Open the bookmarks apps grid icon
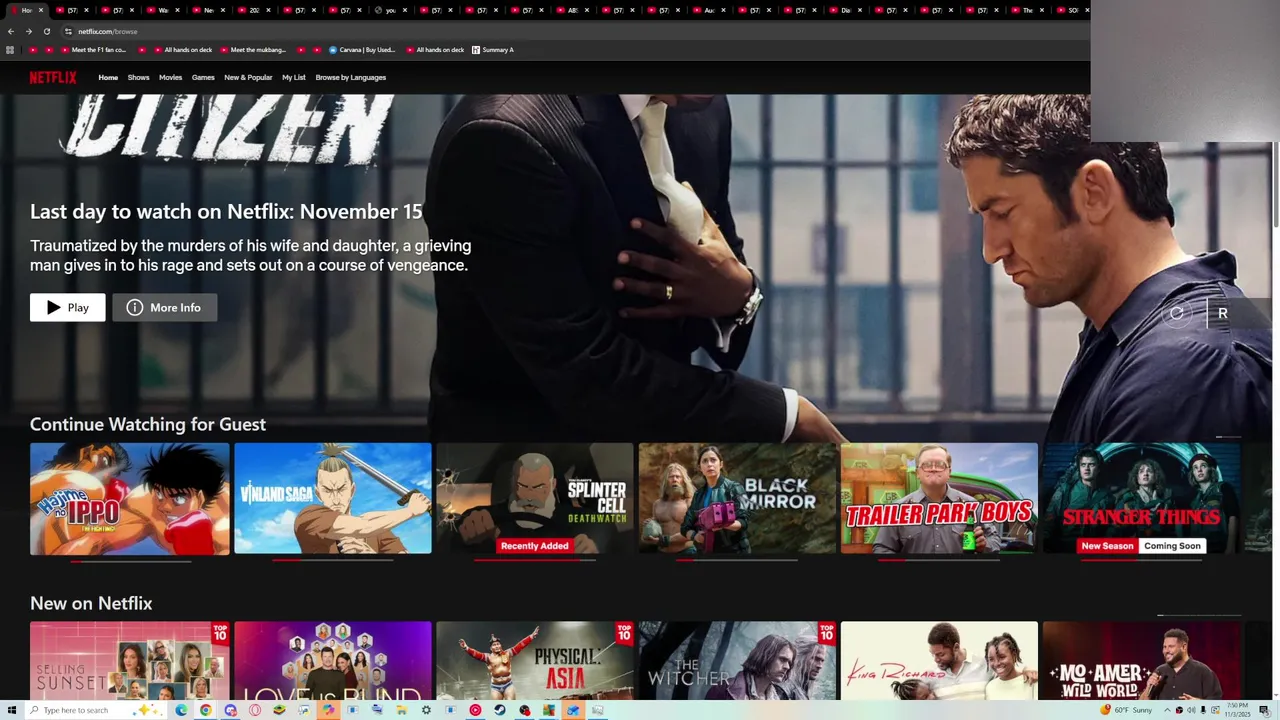The height and width of the screenshot is (720, 1280). (10, 50)
